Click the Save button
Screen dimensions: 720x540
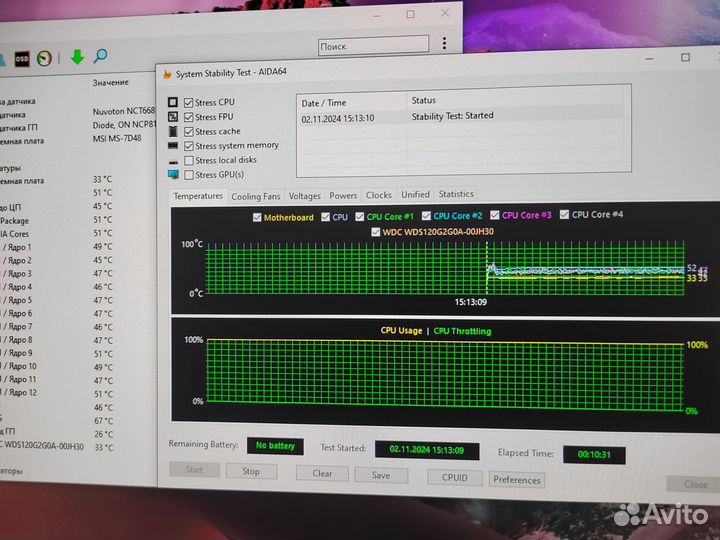tap(381, 475)
